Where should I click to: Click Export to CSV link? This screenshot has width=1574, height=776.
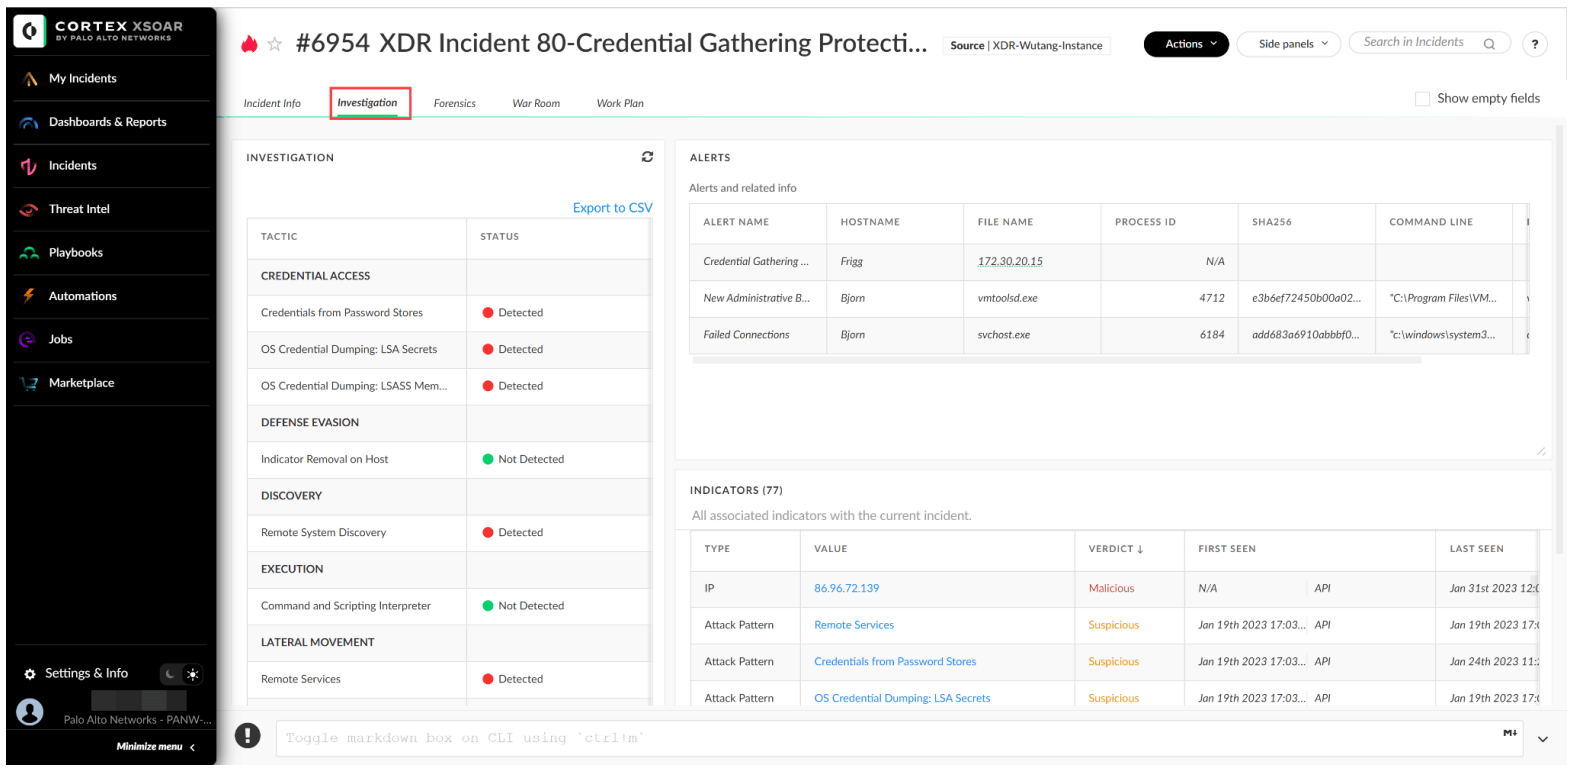coord(612,208)
